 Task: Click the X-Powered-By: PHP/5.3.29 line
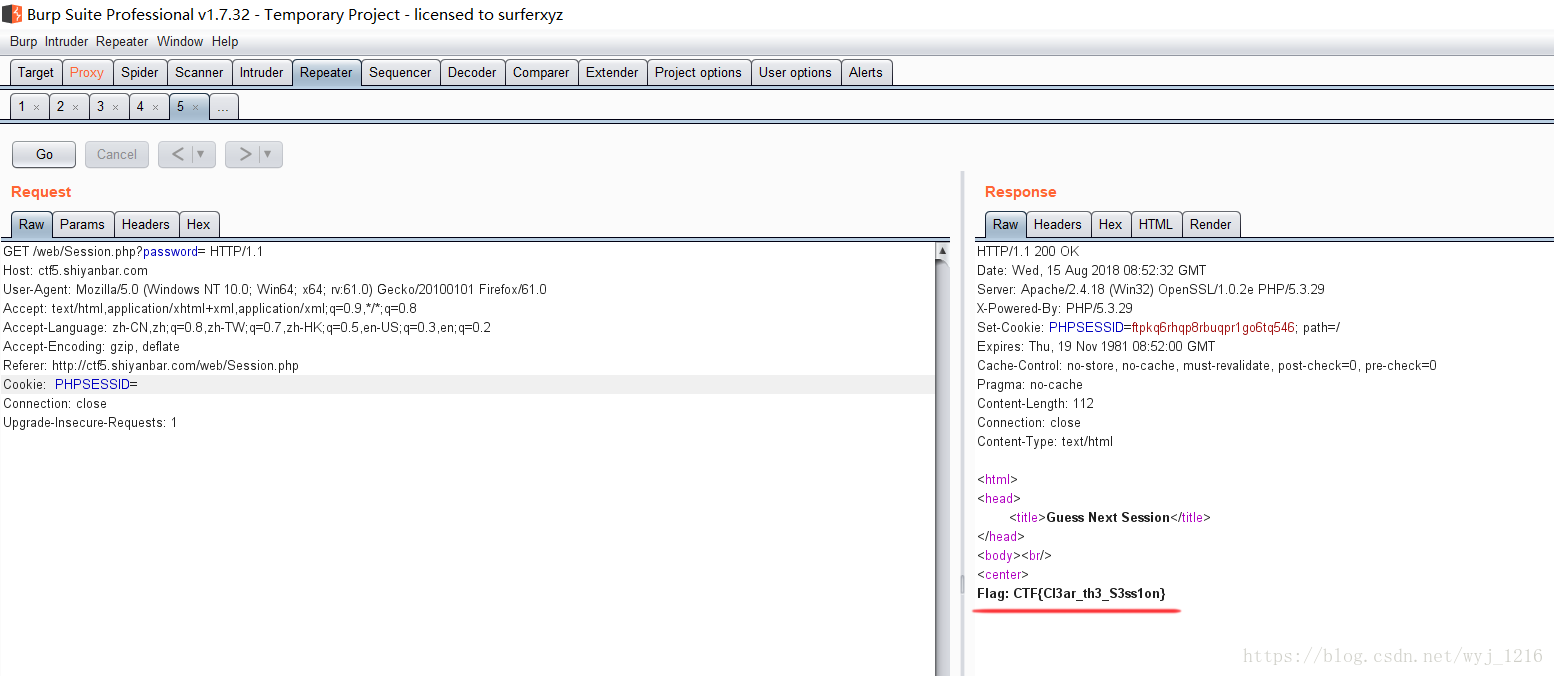[1054, 308]
